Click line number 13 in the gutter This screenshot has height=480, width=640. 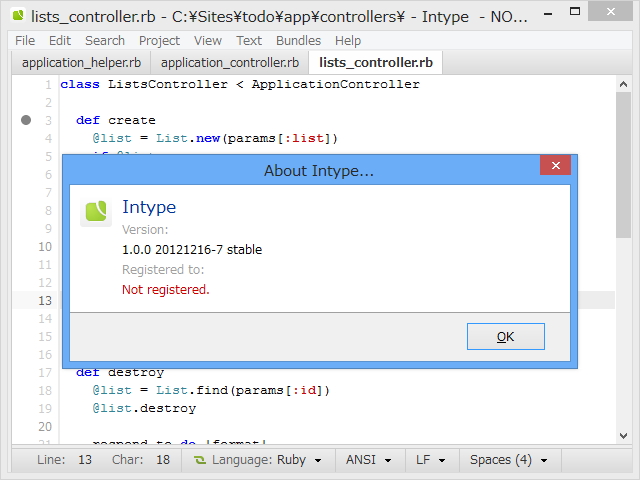[45, 300]
